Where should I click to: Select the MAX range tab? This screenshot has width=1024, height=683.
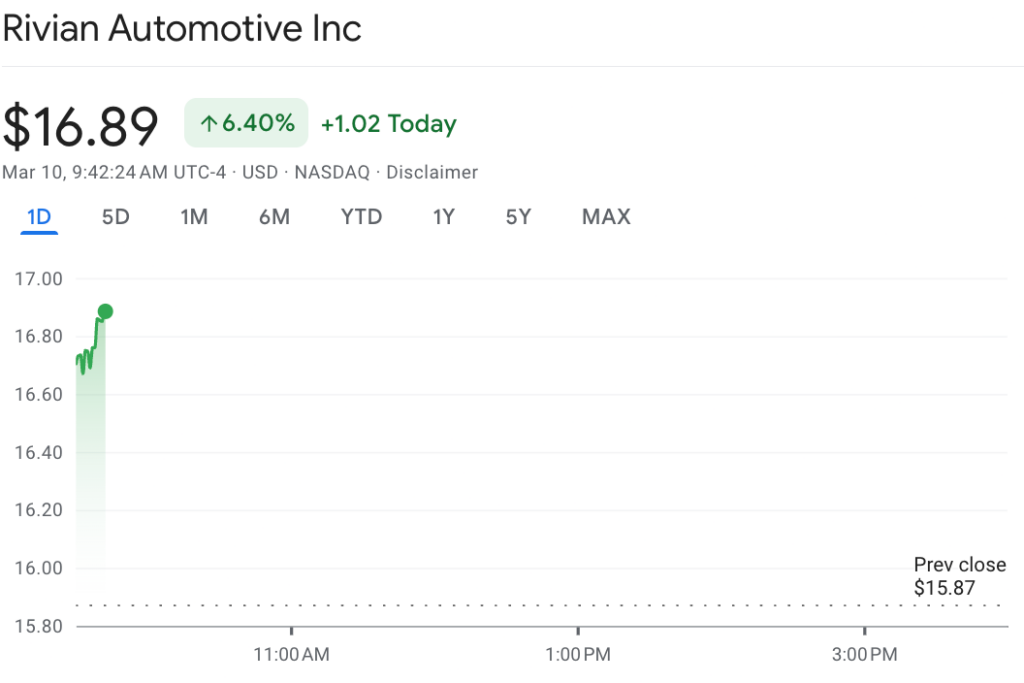pos(606,217)
